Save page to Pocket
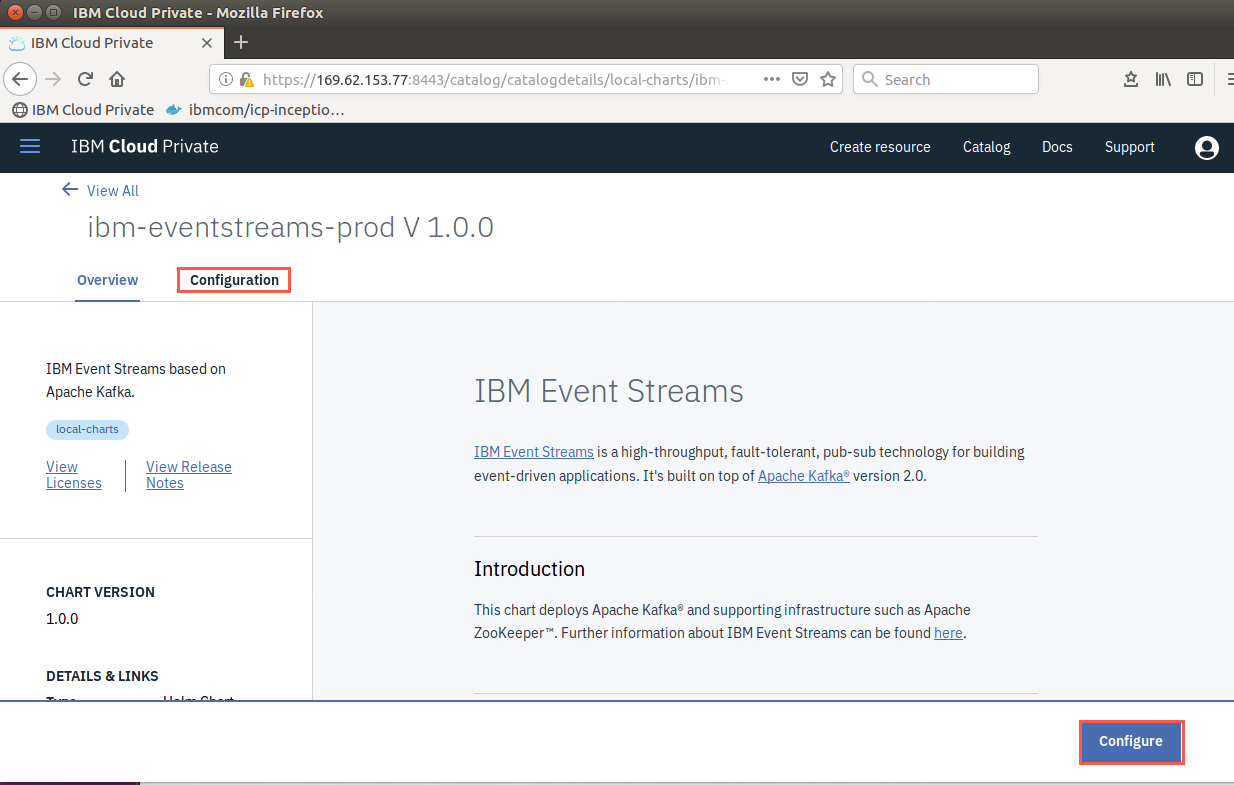Image resolution: width=1234 pixels, height=785 pixels. 800,79
